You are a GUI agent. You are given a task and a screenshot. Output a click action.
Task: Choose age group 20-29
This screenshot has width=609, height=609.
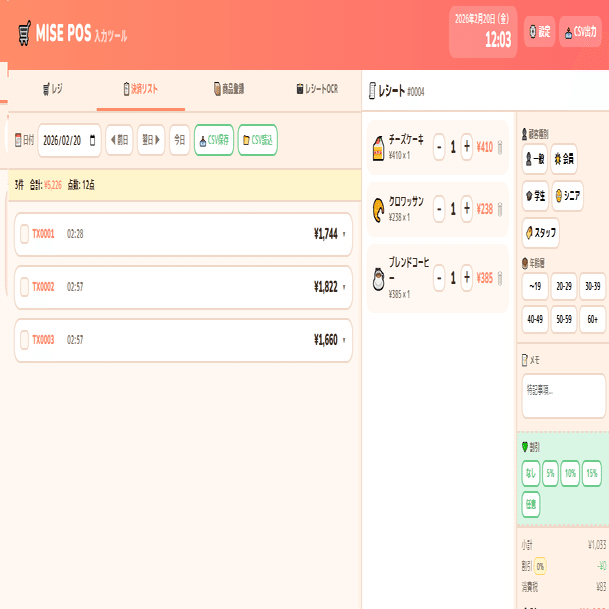pyautogui.click(x=564, y=287)
